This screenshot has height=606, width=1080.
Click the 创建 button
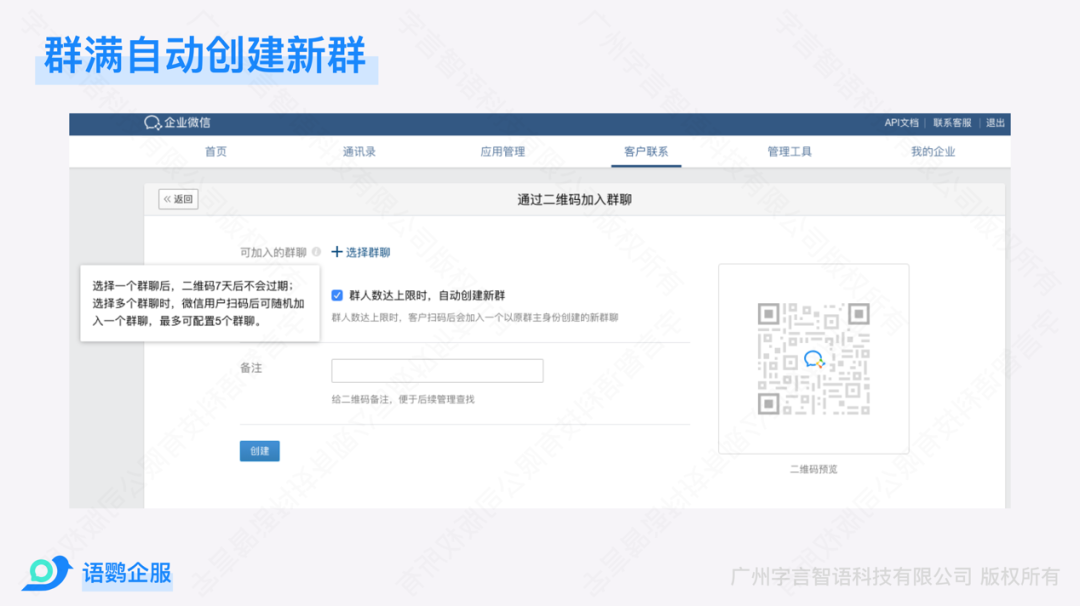pyautogui.click(x=260, y=451)
